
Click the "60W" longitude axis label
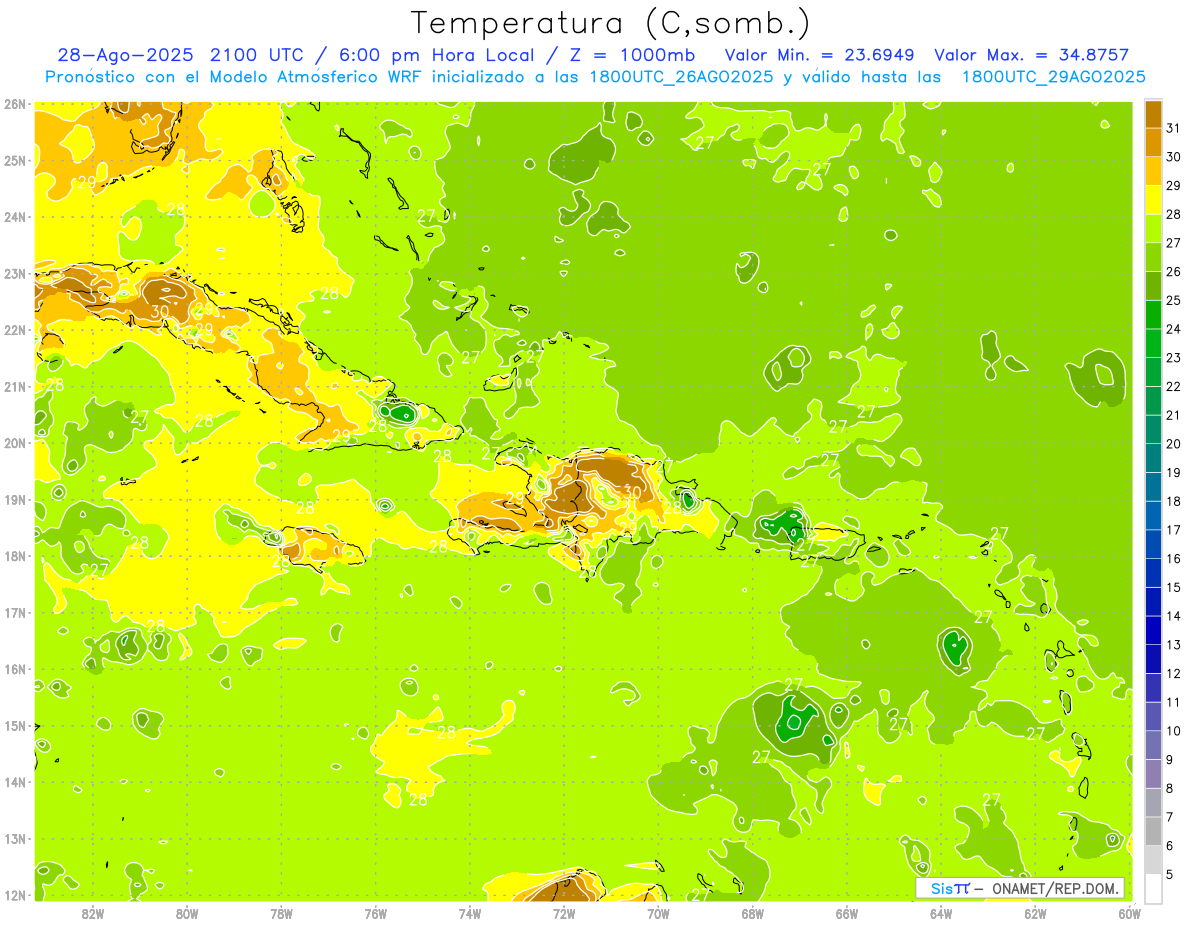pyautogui.click(x=1129, y=913)
